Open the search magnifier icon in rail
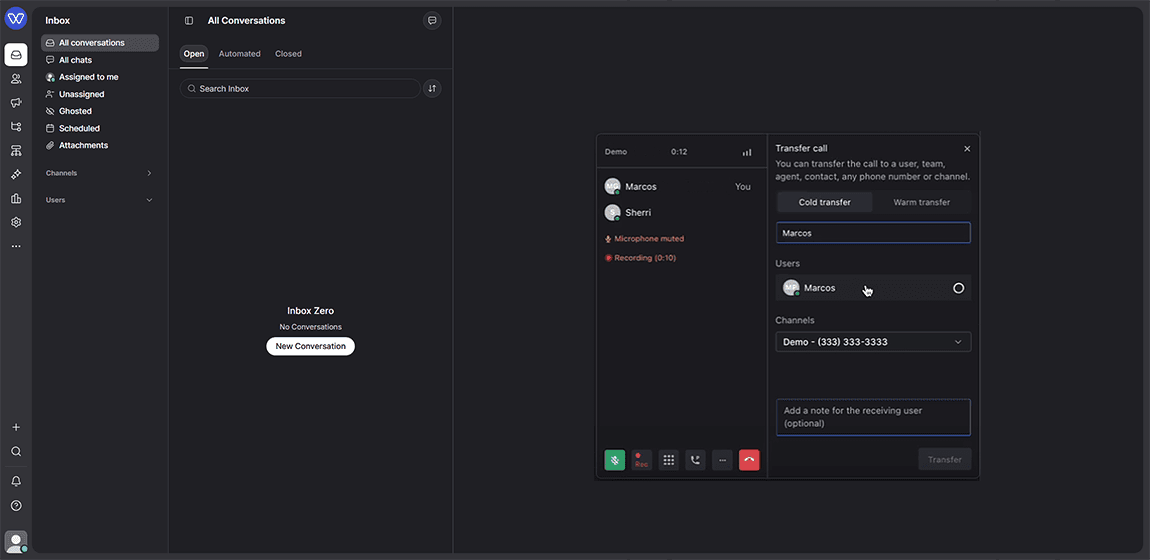Image resolution: width=1150 pixels, height=560 pixels. 15,452
